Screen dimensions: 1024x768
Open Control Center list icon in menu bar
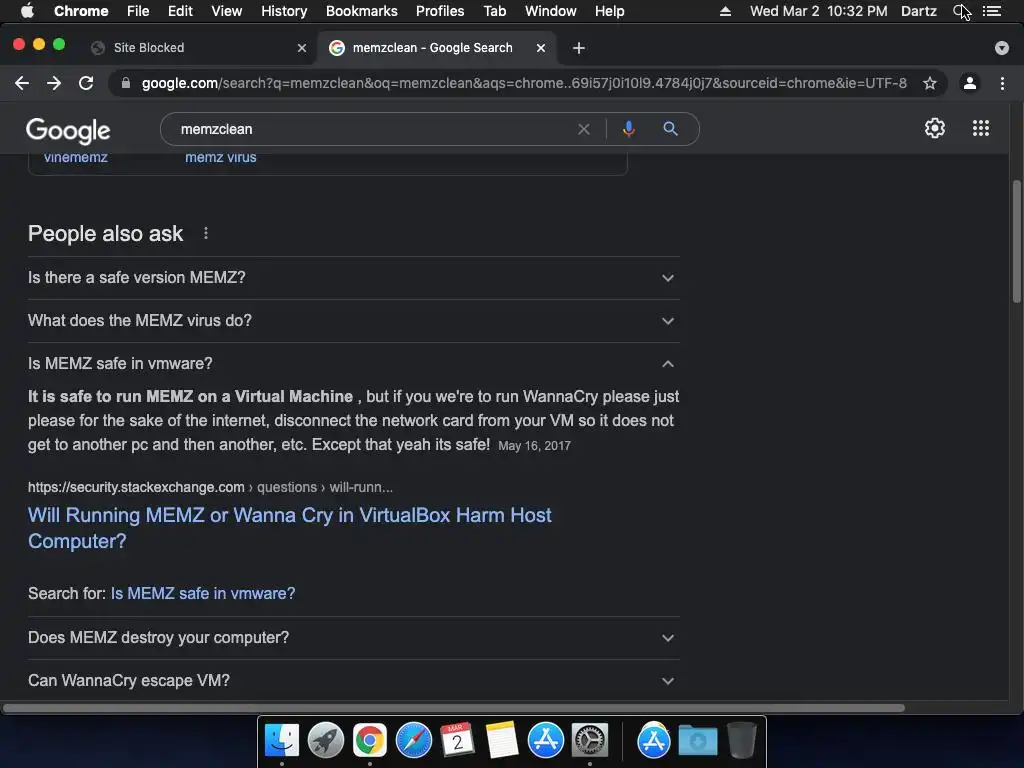click(x=991, y=11)
